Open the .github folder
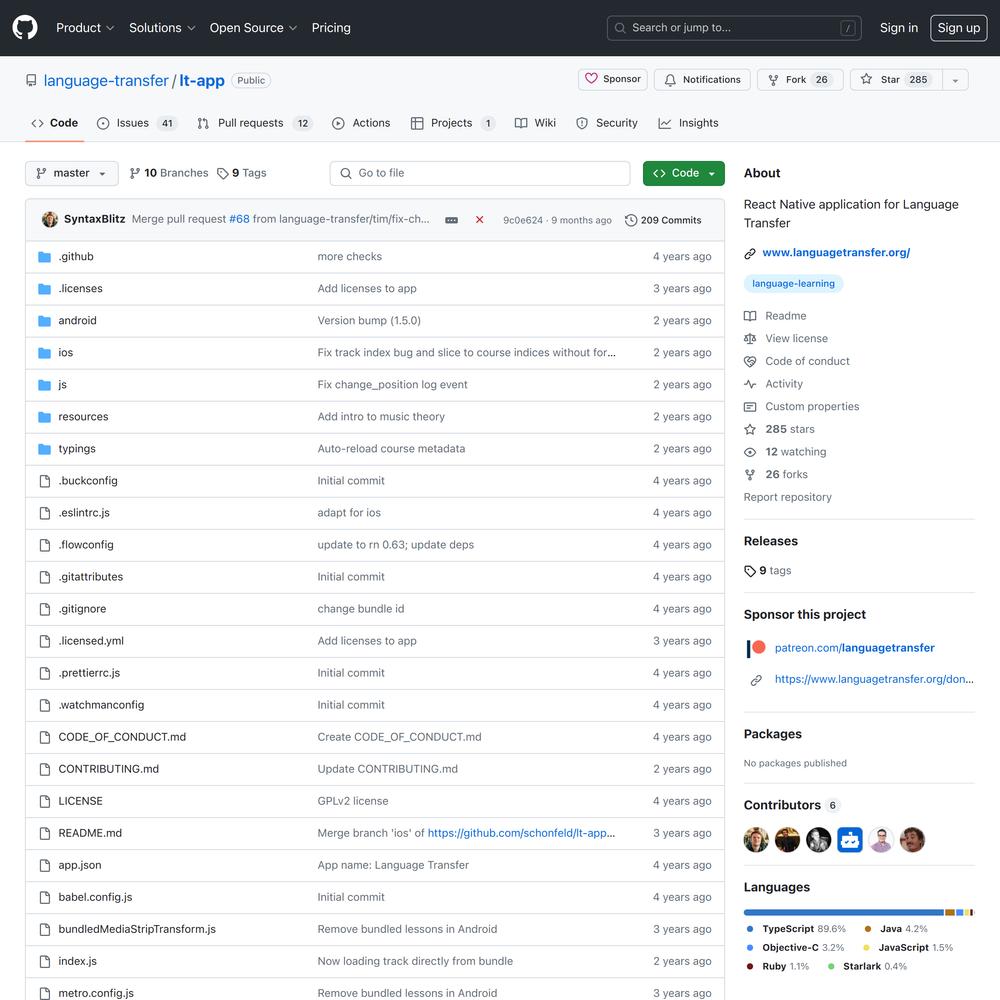 76,256
